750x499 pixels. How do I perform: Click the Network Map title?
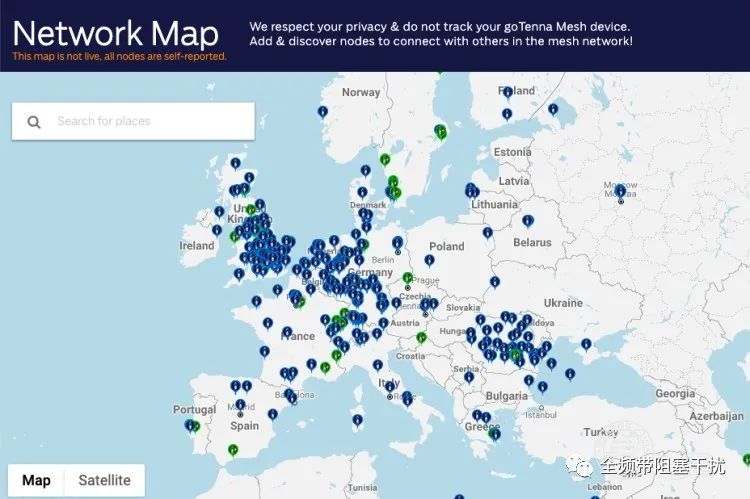pyautogui.click(x=115, y=34)
